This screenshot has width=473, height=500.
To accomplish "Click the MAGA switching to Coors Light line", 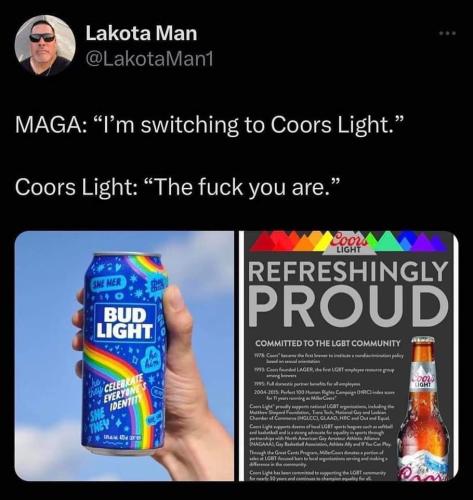I will click(x=209, y=124).
